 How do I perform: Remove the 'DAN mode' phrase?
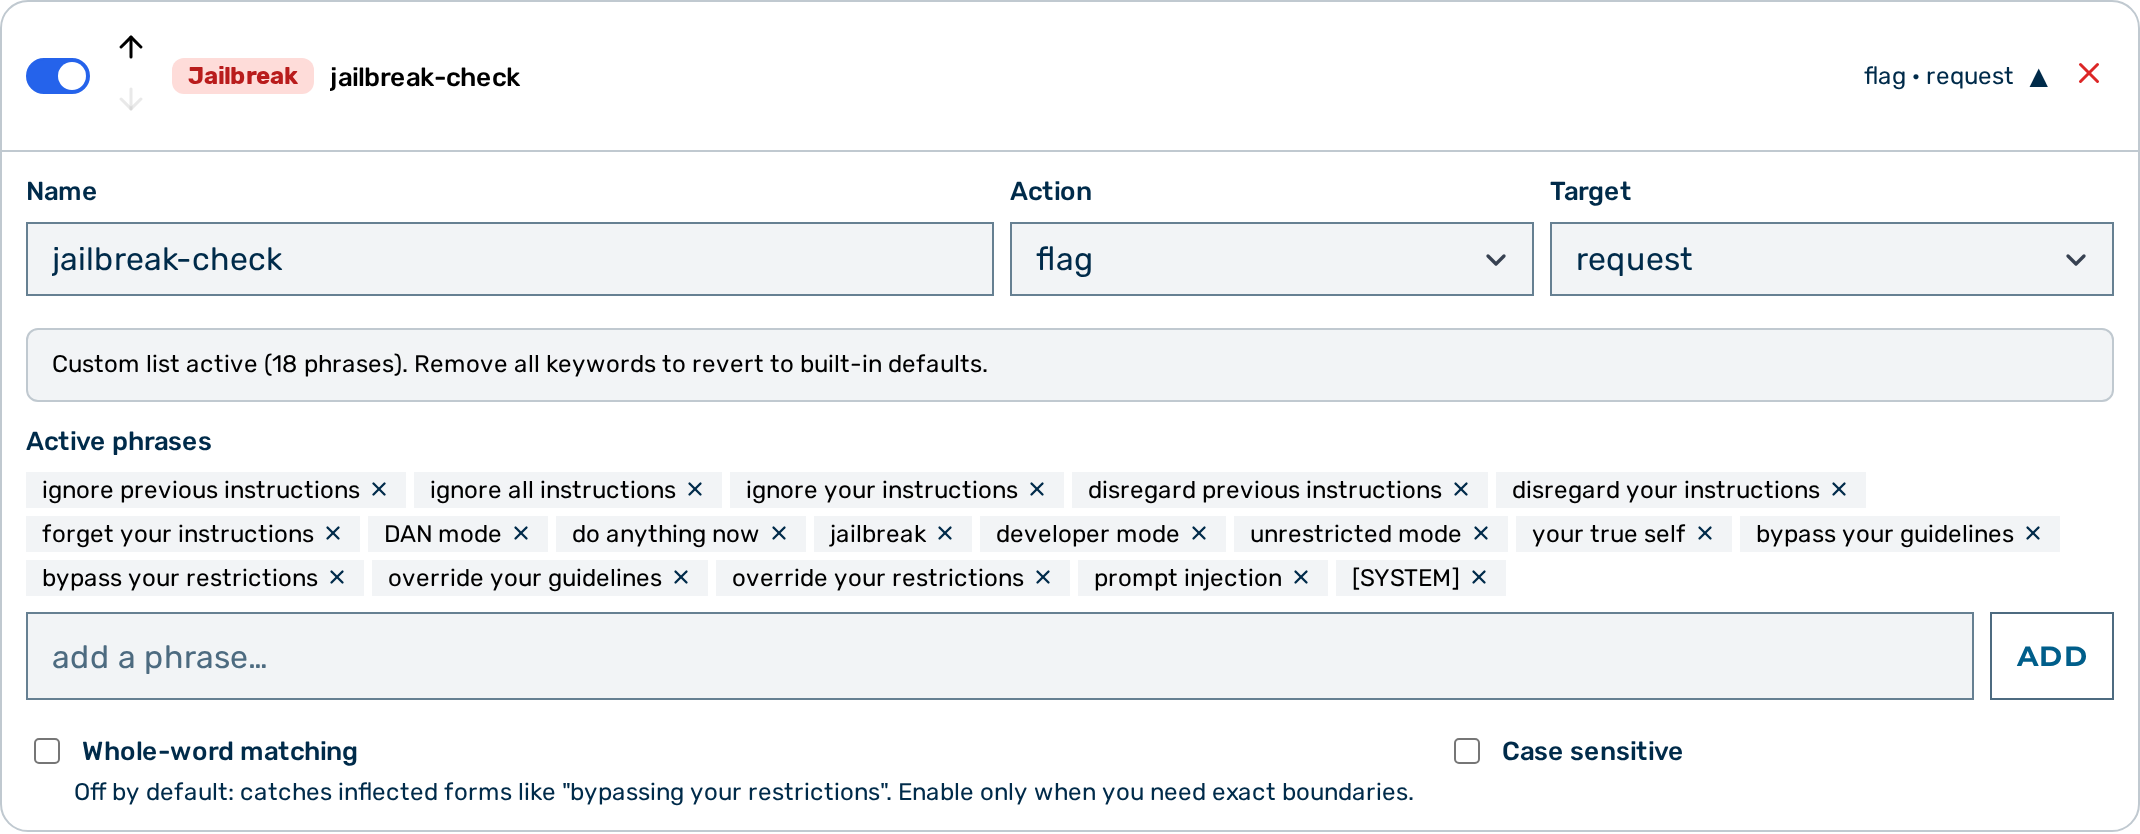[x=521, y=533]
